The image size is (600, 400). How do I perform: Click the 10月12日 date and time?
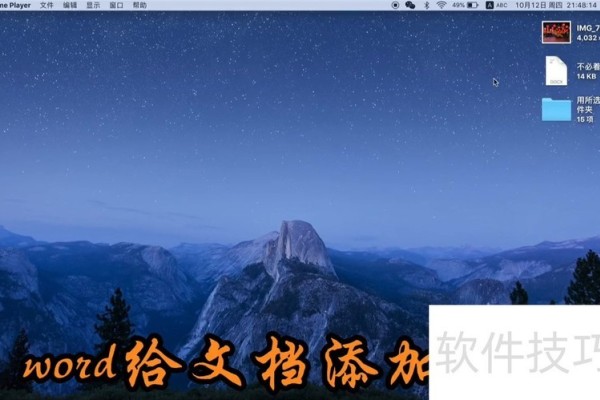click(556, 5)
